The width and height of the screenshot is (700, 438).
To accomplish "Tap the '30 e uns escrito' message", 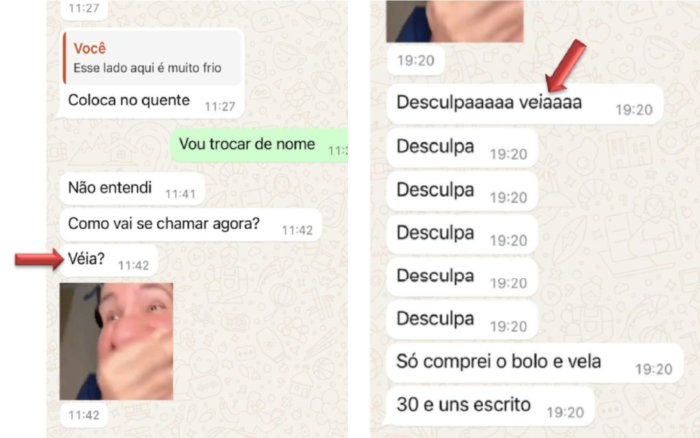I will 491,406.
